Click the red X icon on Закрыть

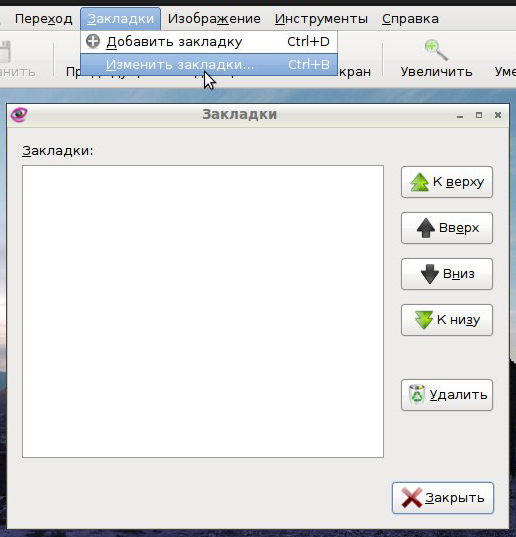411,498
